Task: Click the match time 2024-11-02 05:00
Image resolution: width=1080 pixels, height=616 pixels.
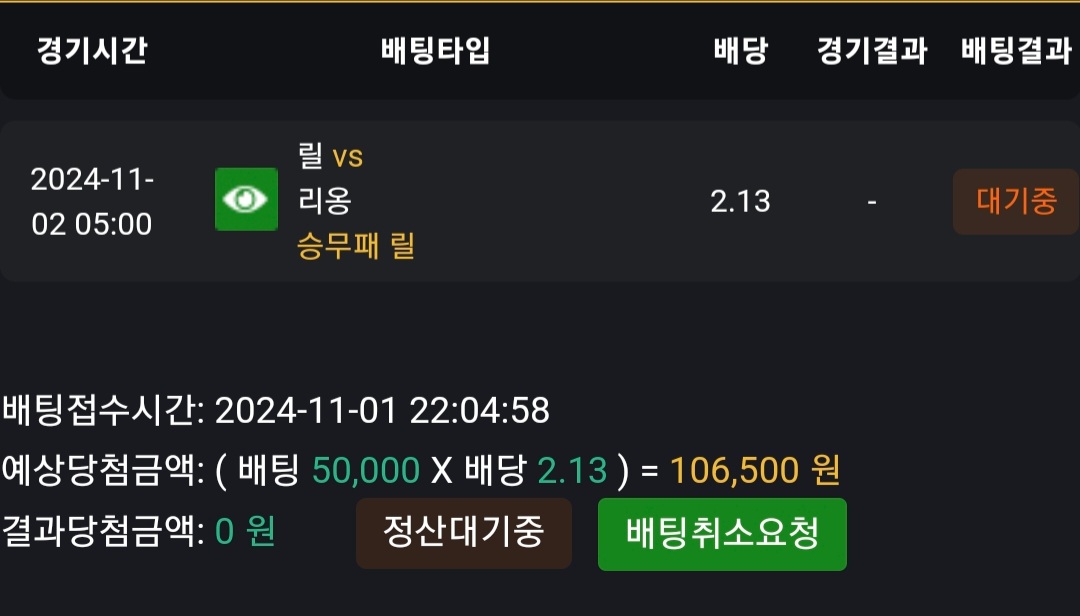Action: point(92,202)
